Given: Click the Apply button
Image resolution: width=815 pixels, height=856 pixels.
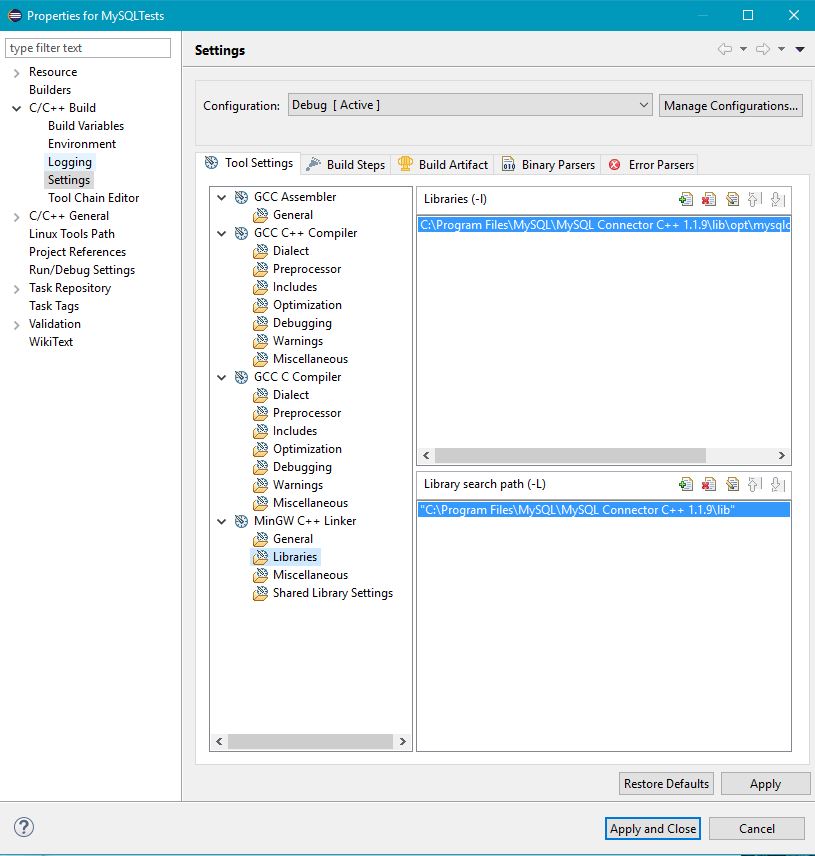Looking at the screenshot, I should 765,783.
